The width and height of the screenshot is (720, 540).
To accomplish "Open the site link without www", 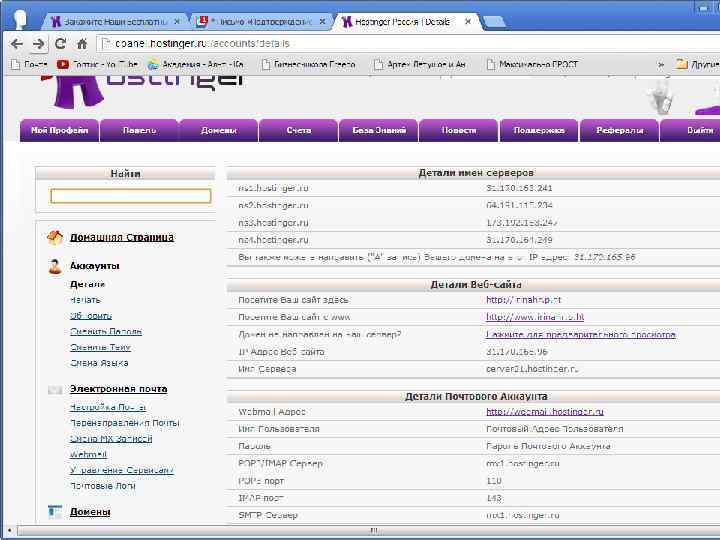I will pos(523,300).
